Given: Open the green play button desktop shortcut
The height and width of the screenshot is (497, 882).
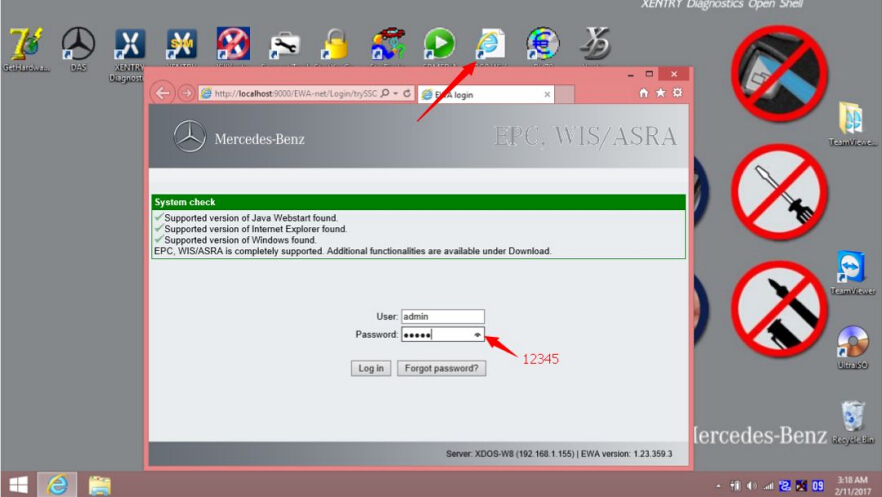Looking at the screenshot, I should coord(439,44).
